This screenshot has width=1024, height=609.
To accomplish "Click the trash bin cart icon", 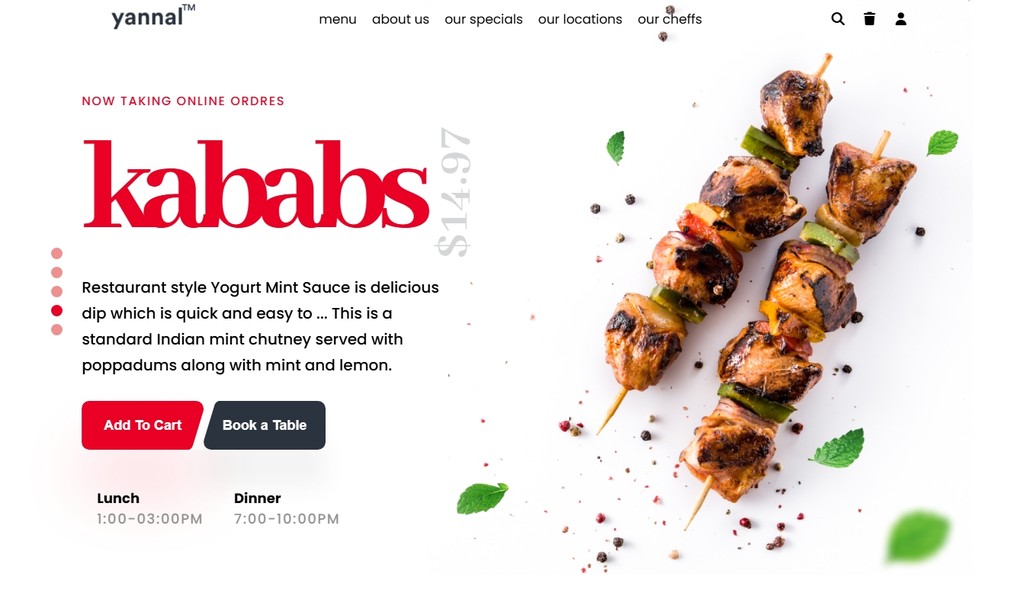I will [x=869, y=19].
